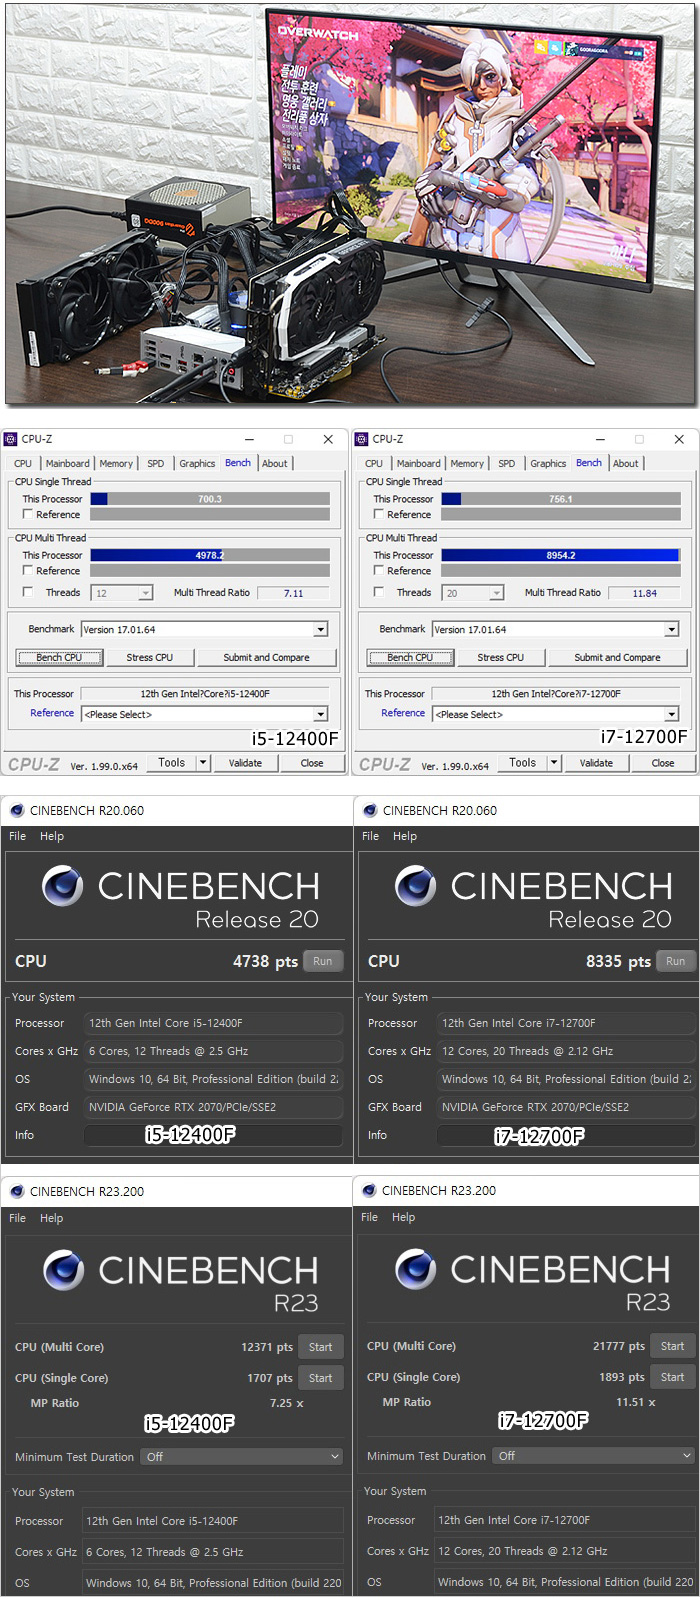Click Cinebench R20 logo icon in i7-12700F title bar
This screenshot has height=1601, width=700.
click(x=370, y=810)
